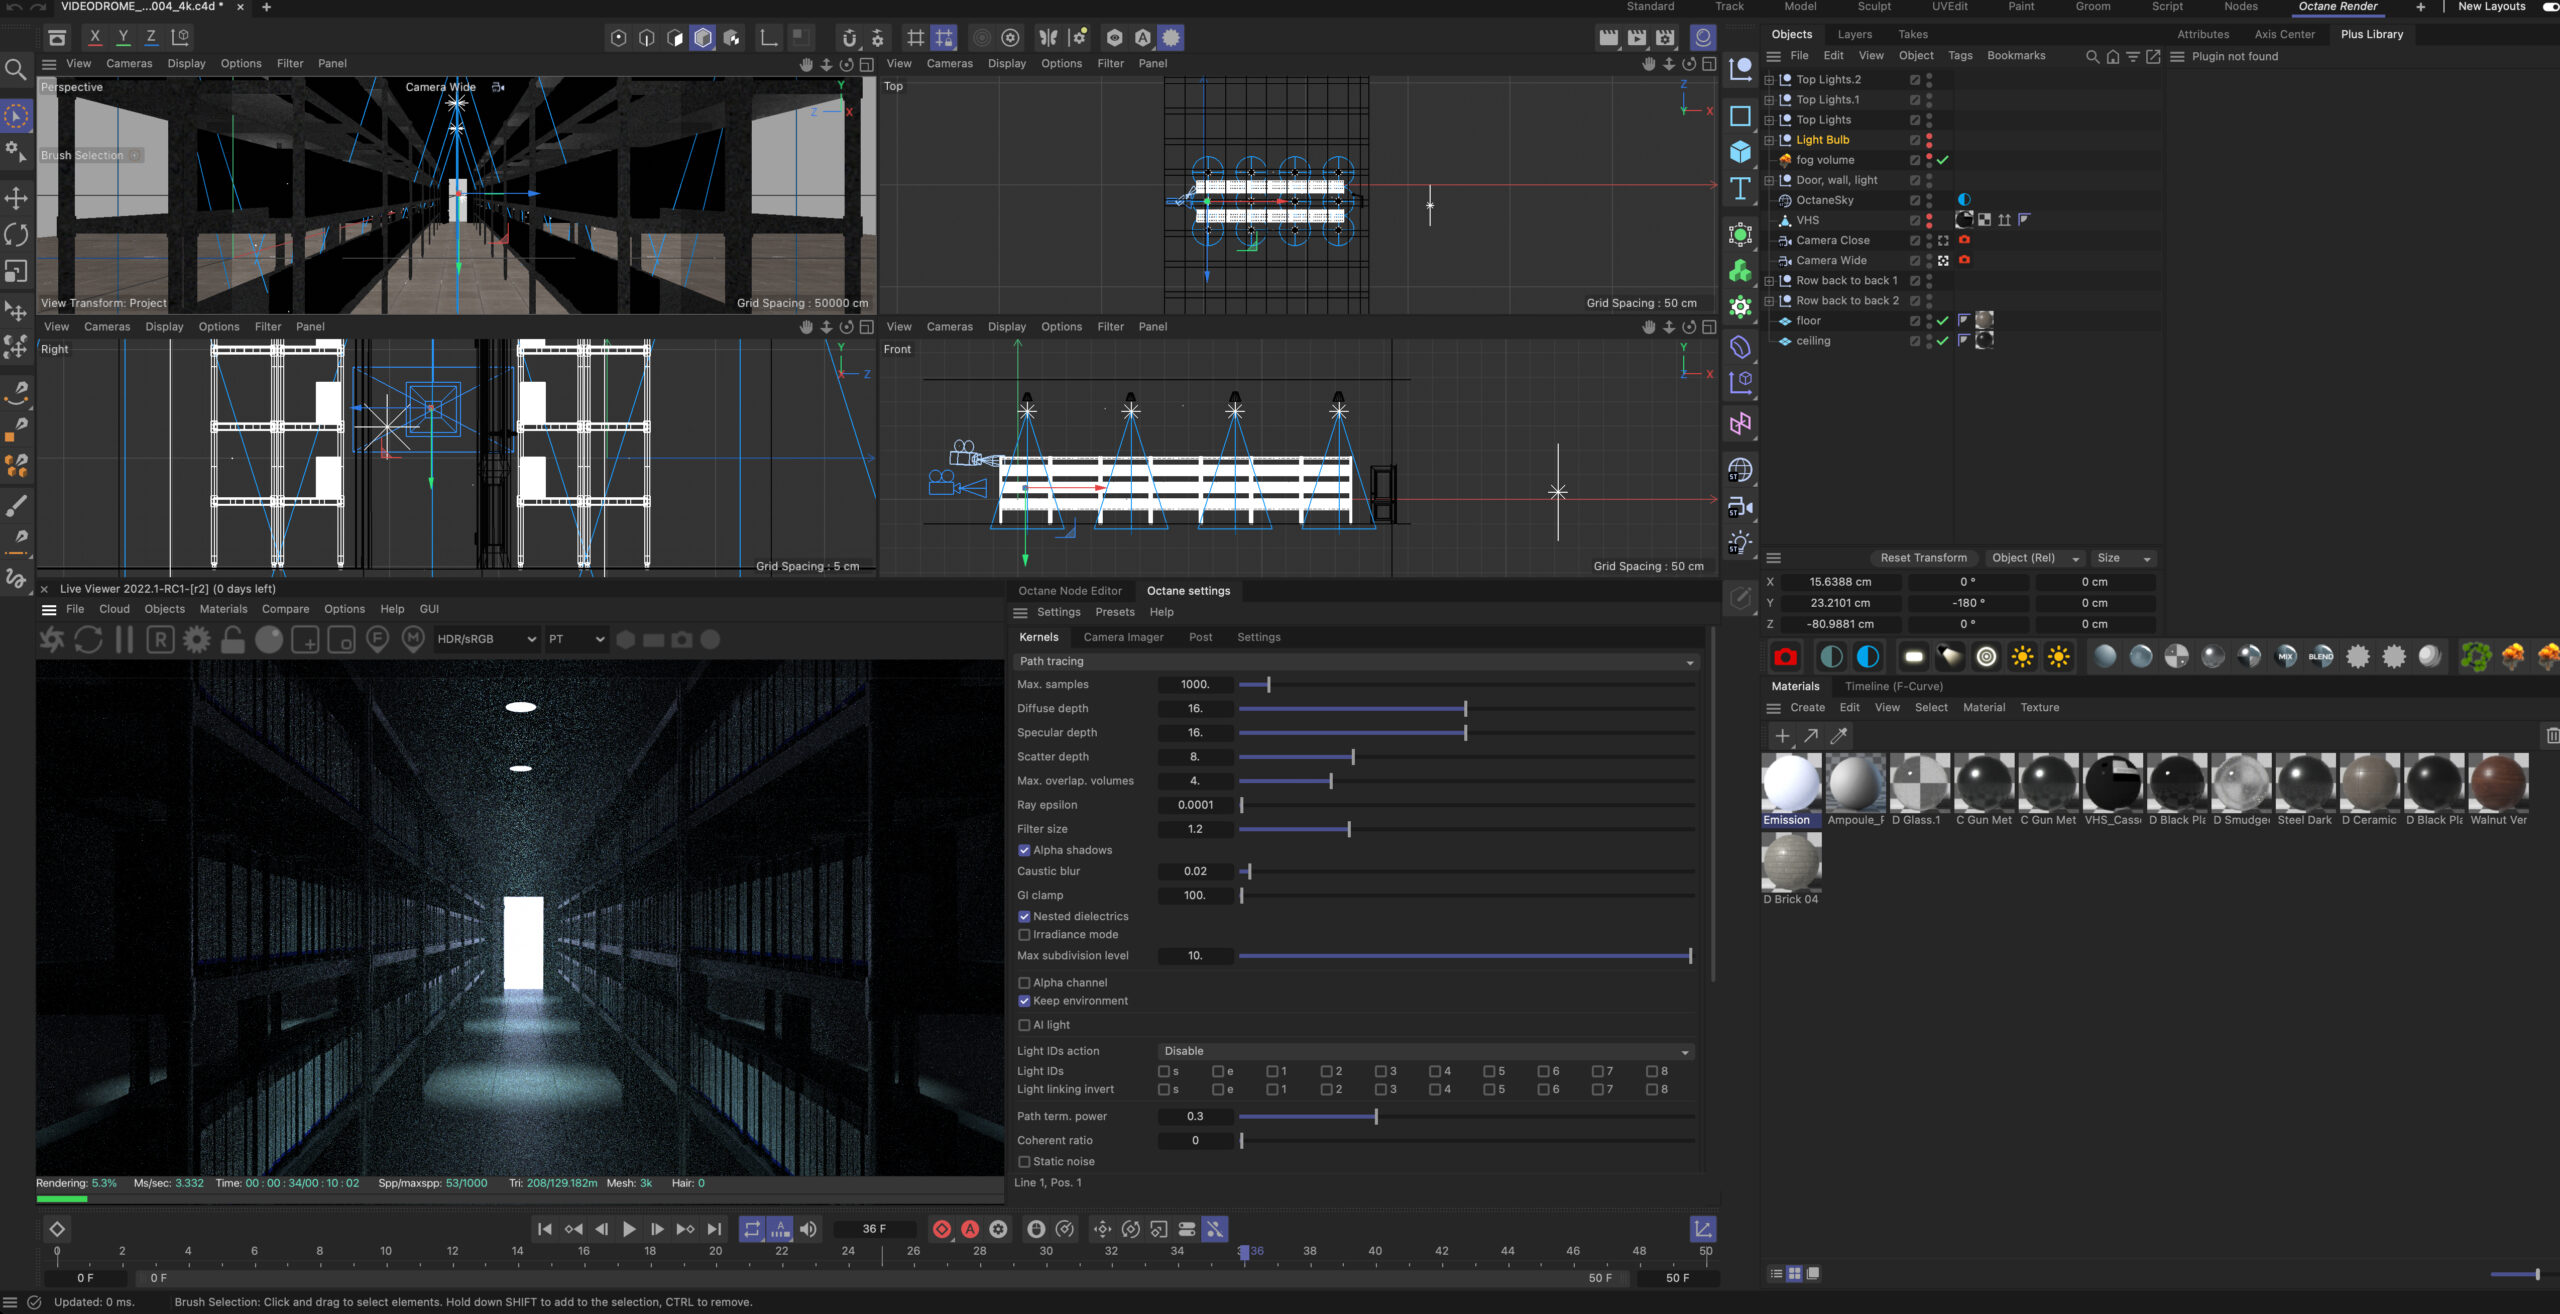Restart render with the refresh arrows icon
Screen dimensions: 2560x1314
(88, 640)
